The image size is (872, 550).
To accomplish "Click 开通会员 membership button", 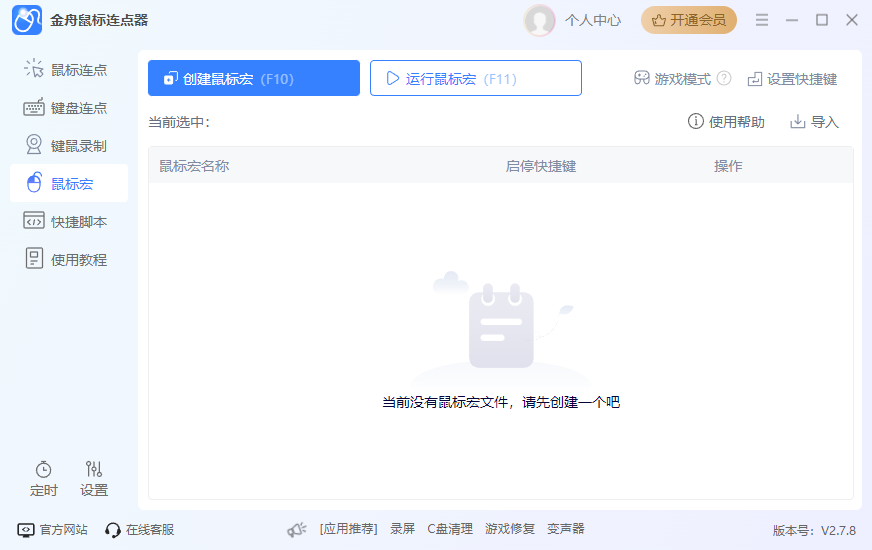I will coord(688,20).
